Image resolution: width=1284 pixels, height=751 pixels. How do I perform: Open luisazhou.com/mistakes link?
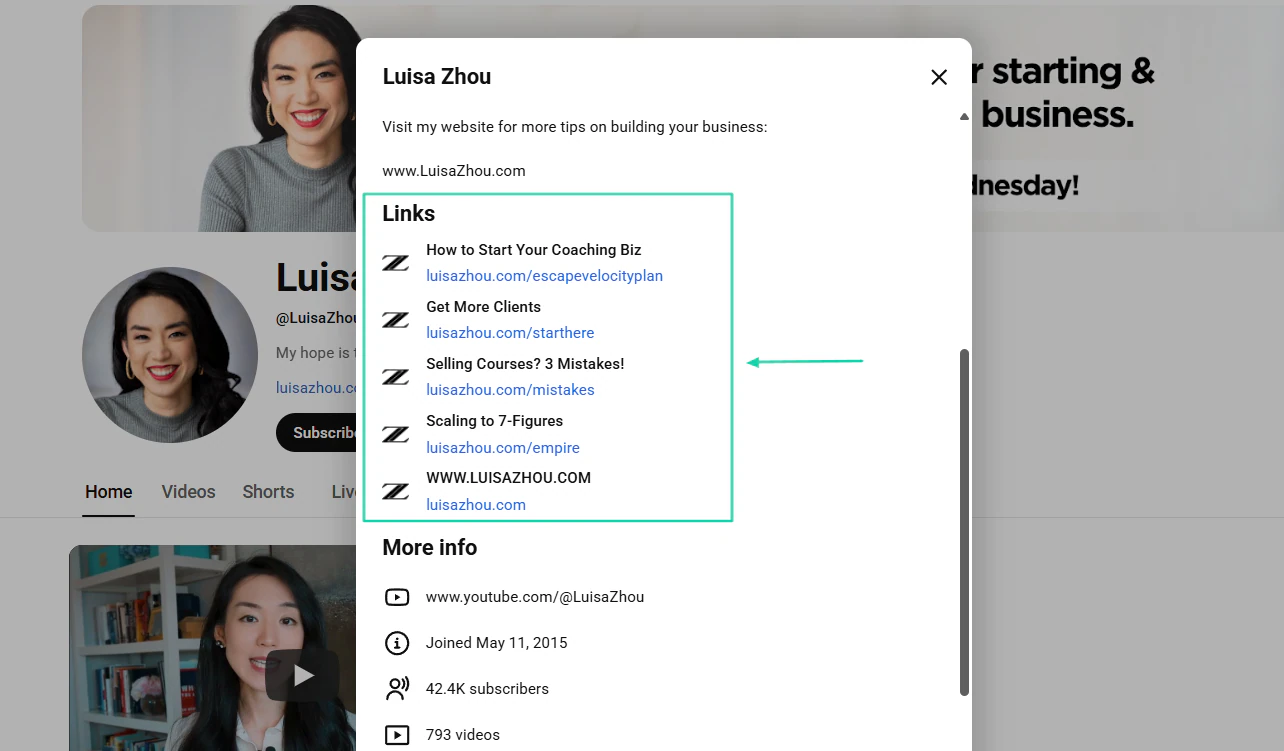click(510, 390)
